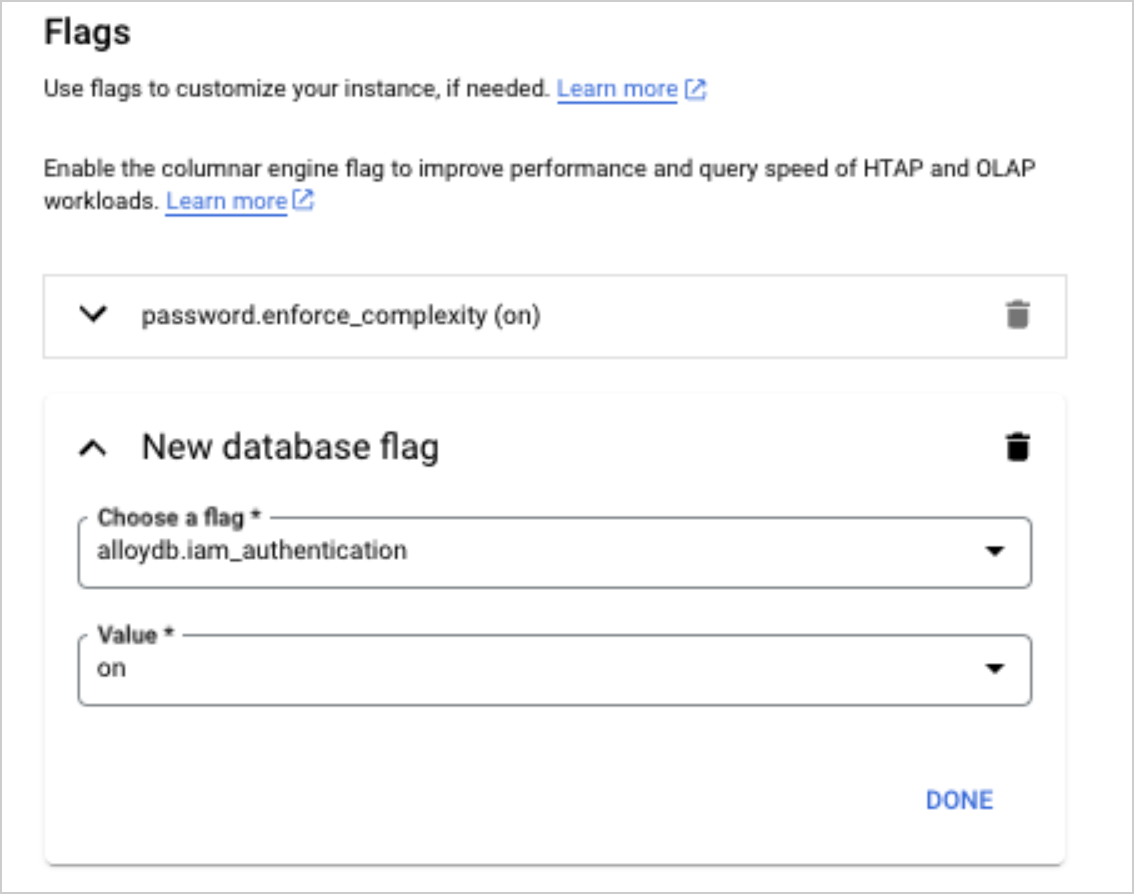Click the New database flag trash icon
This screenshot has width=1134, height=894.
tap(1016, 447)
